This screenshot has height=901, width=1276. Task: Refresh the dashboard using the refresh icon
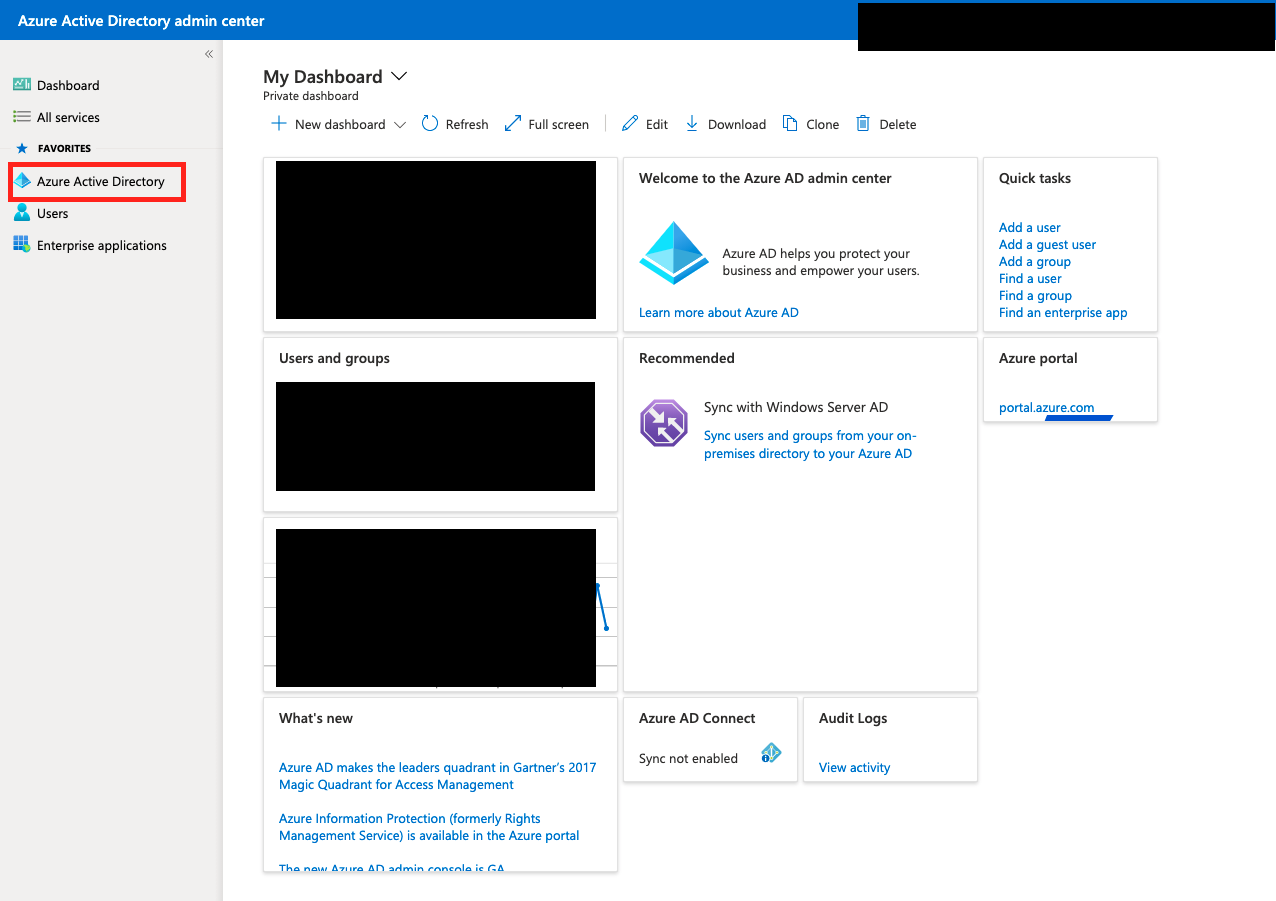[x=428, y=123]
